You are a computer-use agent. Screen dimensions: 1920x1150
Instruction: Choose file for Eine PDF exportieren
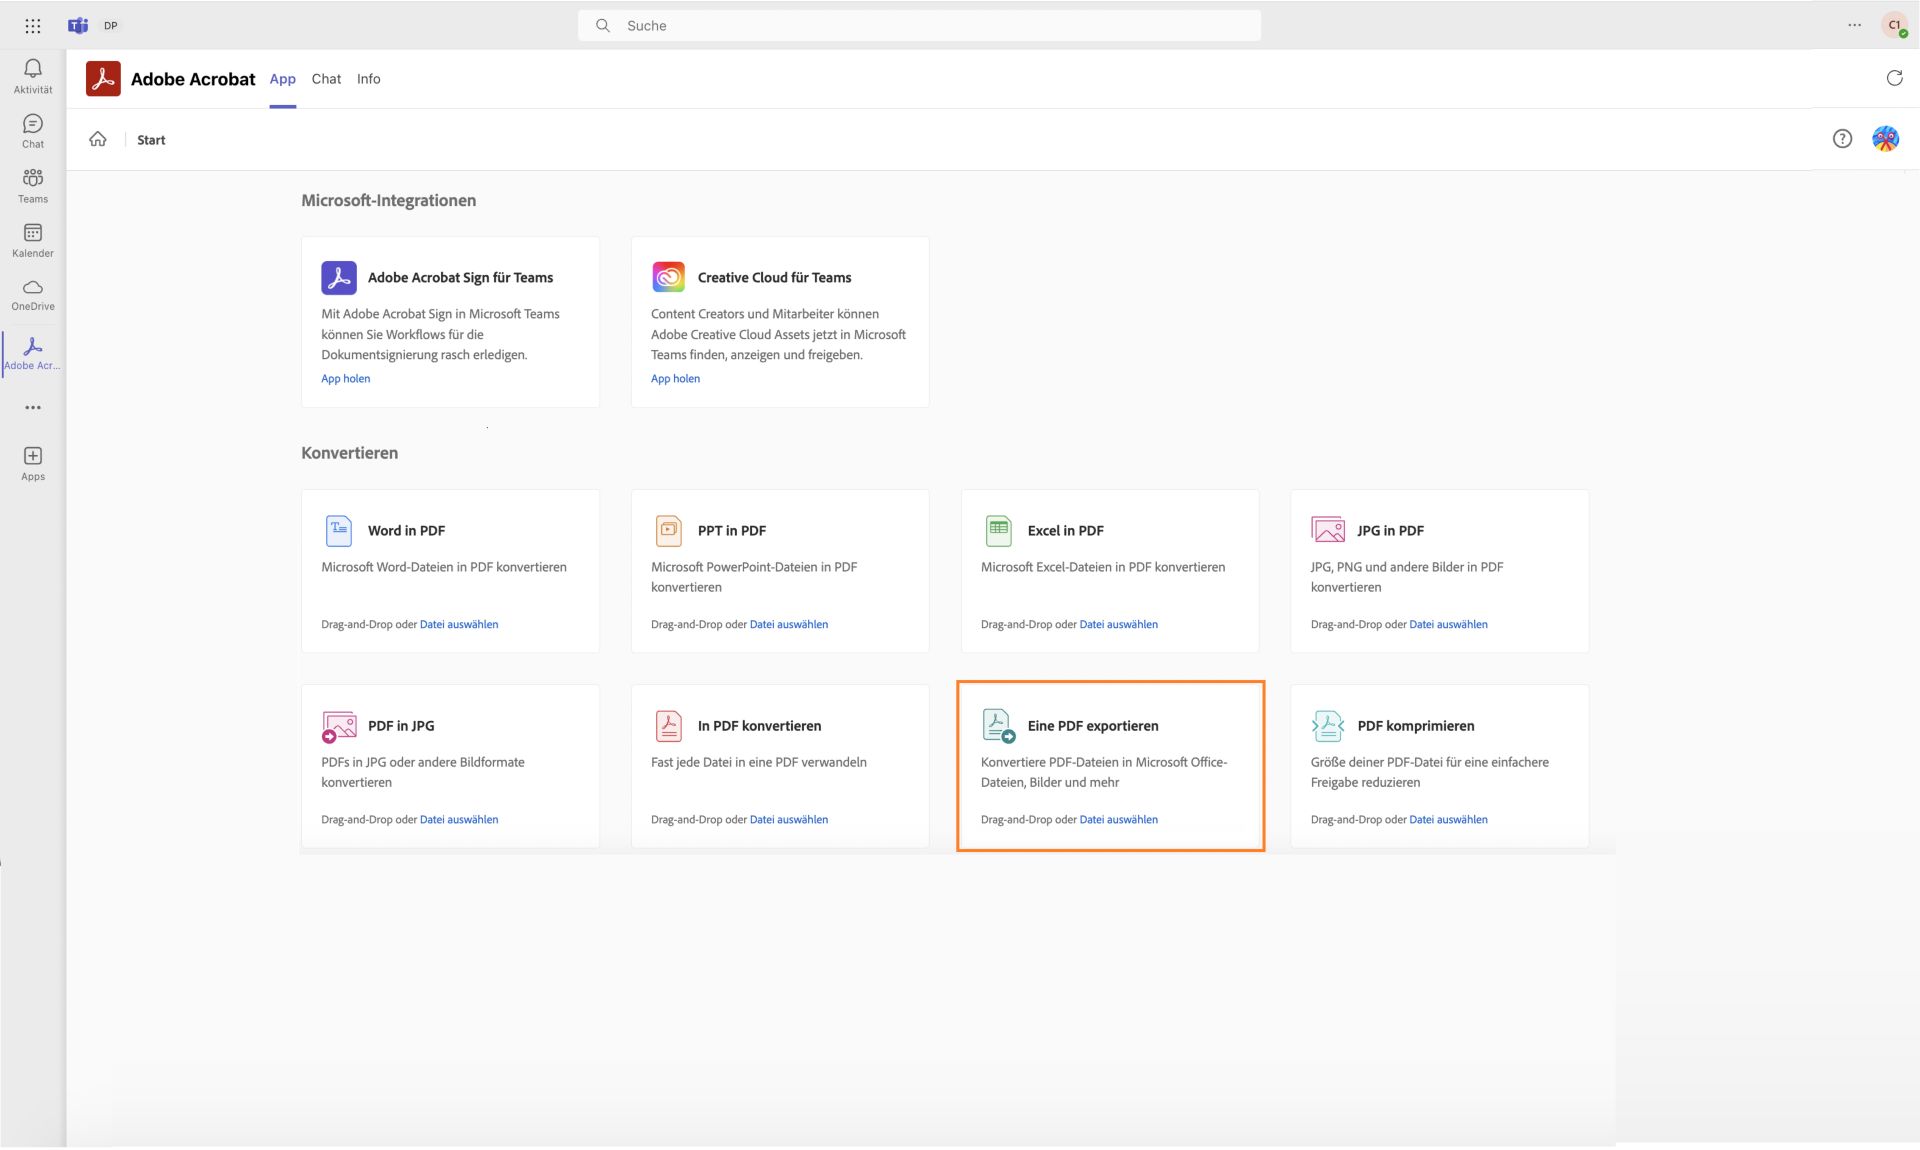pos(1119,819)
